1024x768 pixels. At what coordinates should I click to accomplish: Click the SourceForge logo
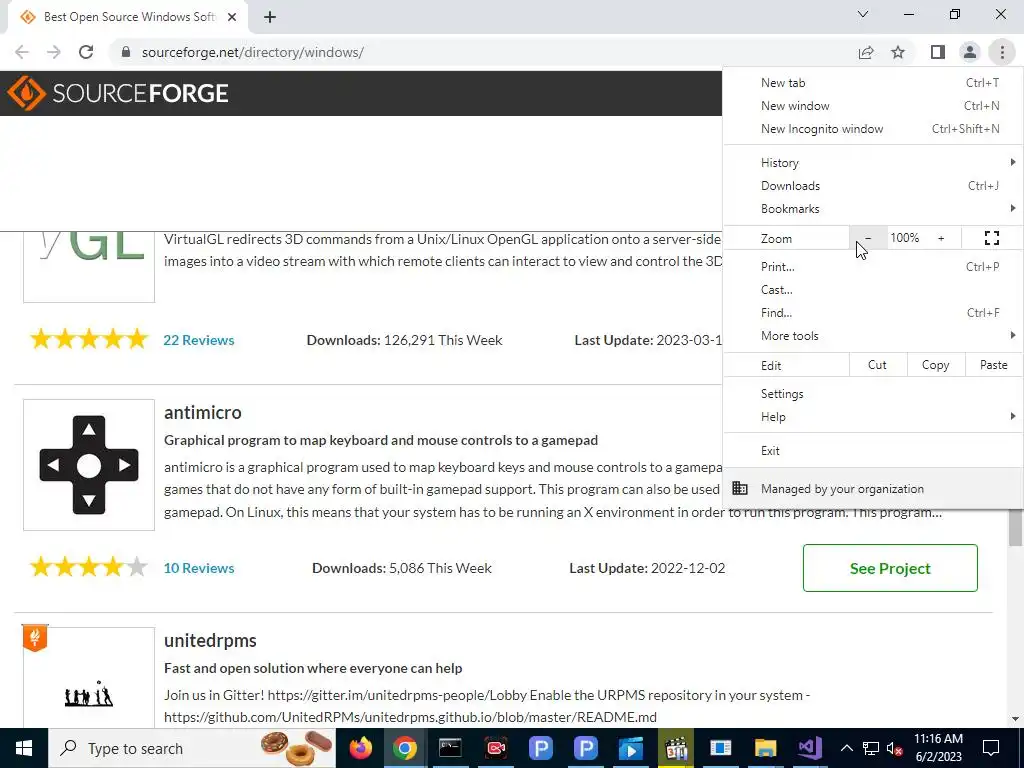[x=118, y=93]
